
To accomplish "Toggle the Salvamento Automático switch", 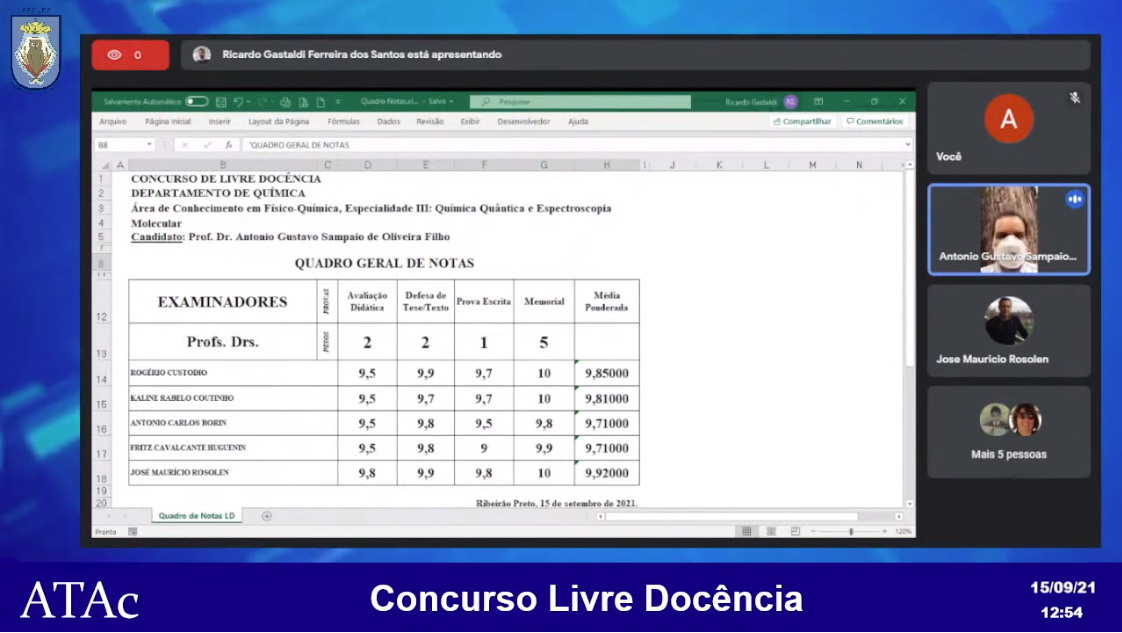I will click(196, 102).
